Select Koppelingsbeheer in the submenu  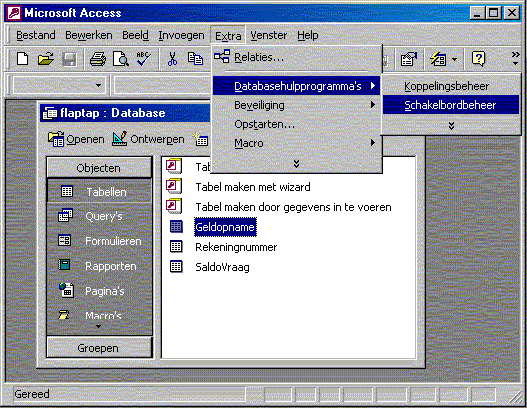click(451, 86)
